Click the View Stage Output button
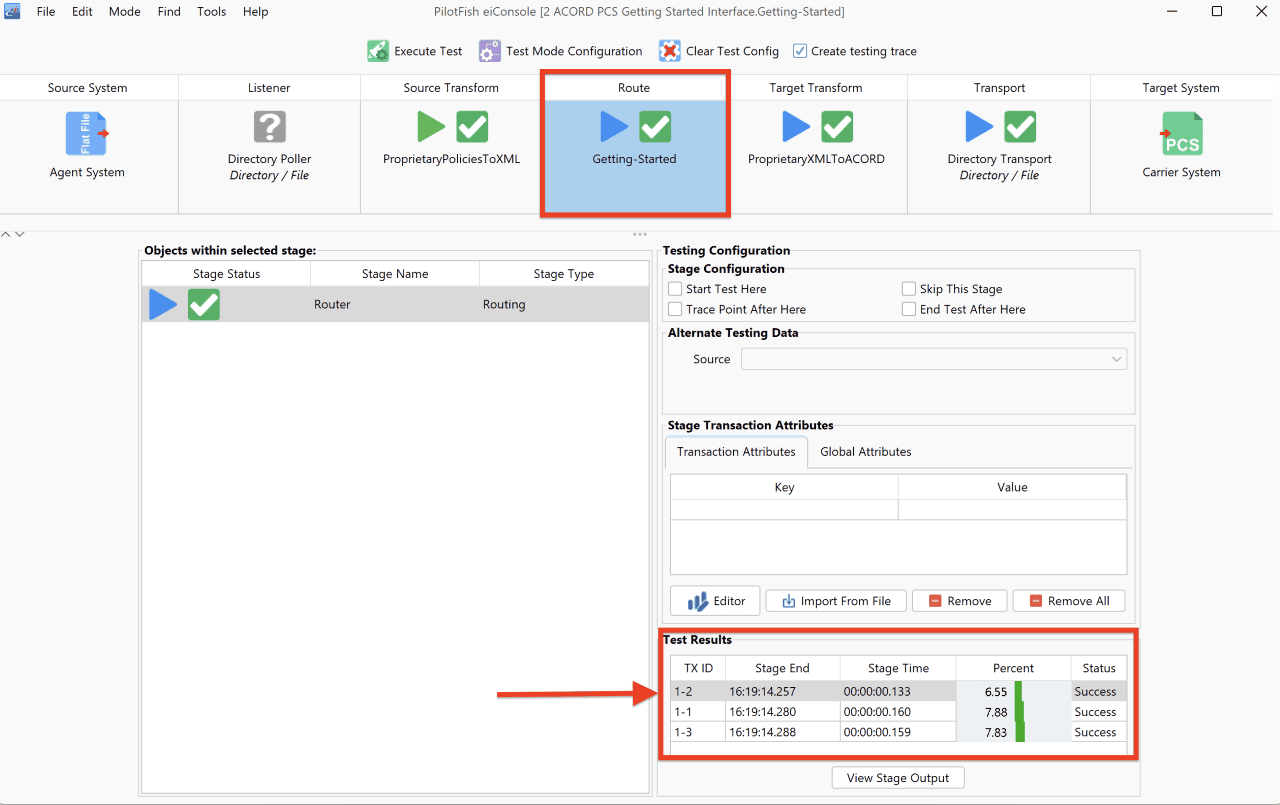The width and height of the screenshot is (1280, 805). click(x=898, y=778)
